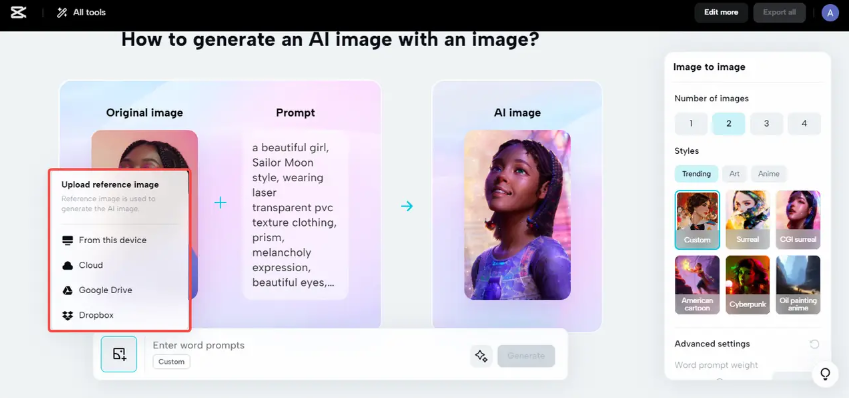Viewport: 849px width, 398px height.
Task: Select the Custom style thumbnail
Action: click(x=697, y=220)
